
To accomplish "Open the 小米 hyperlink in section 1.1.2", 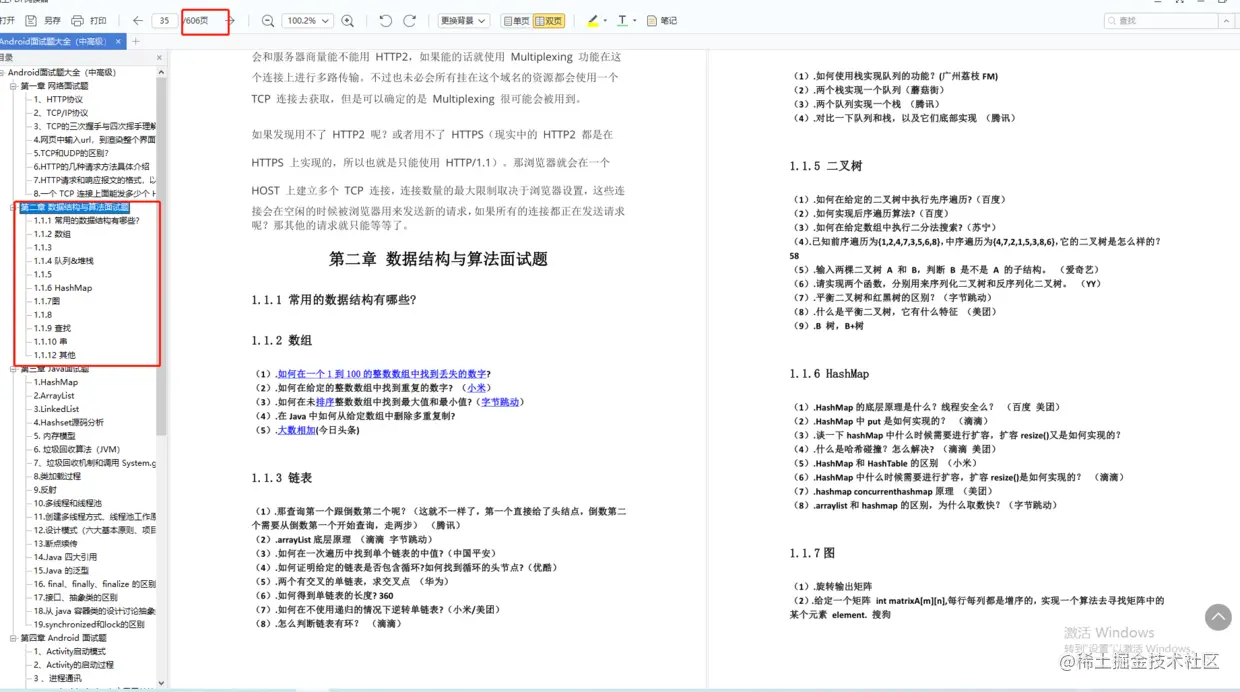I will click(x=478, y=388).
